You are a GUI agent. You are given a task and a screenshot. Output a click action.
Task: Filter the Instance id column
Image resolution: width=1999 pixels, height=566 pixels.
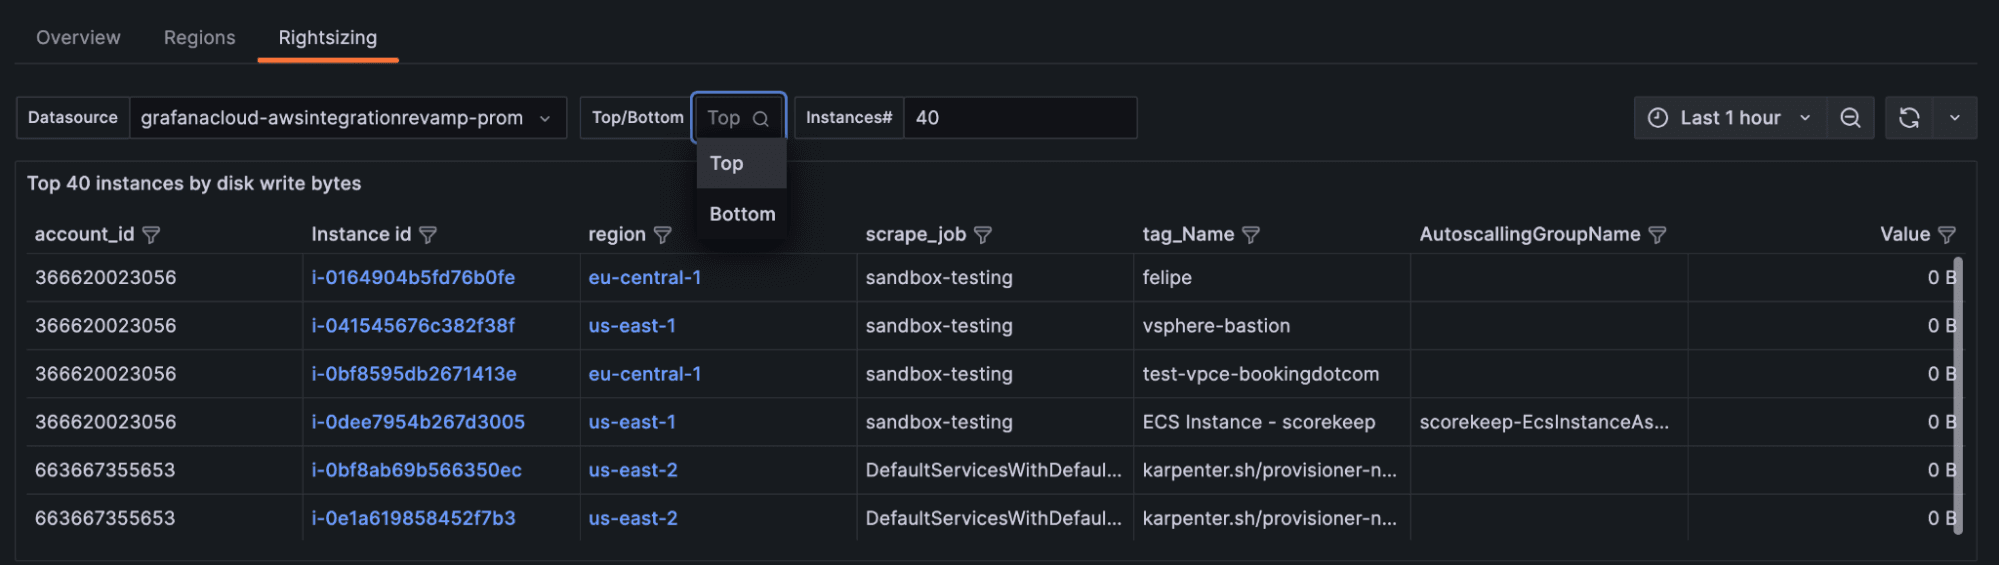428,235
